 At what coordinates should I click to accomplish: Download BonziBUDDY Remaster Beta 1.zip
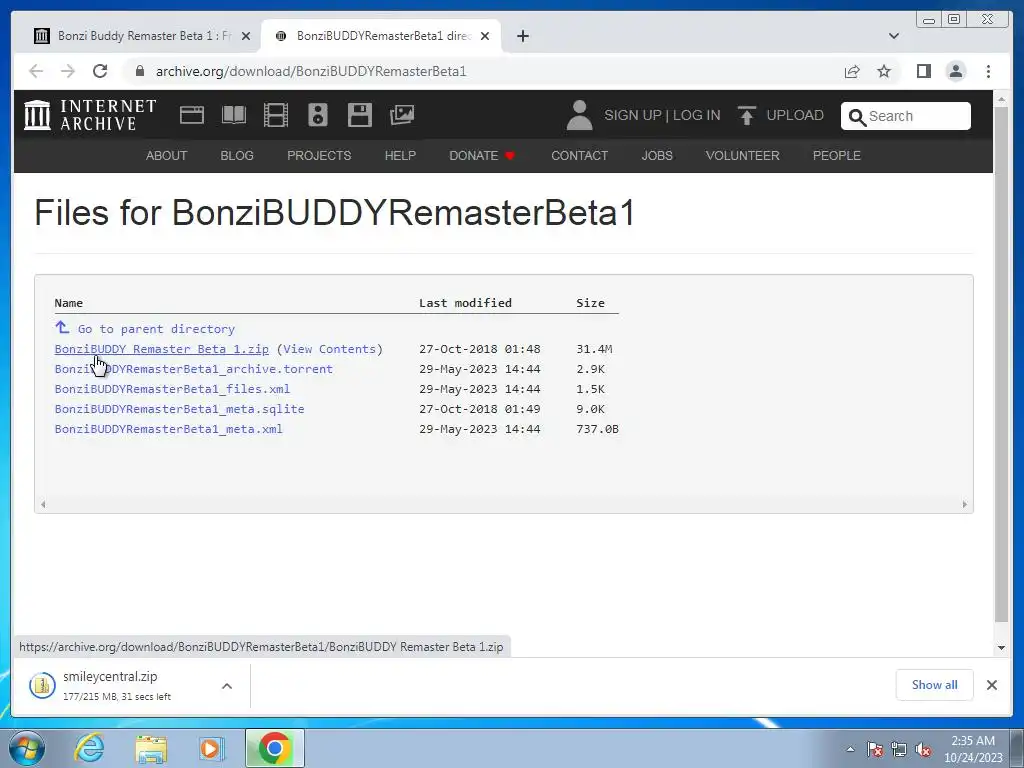coord(161,349)
